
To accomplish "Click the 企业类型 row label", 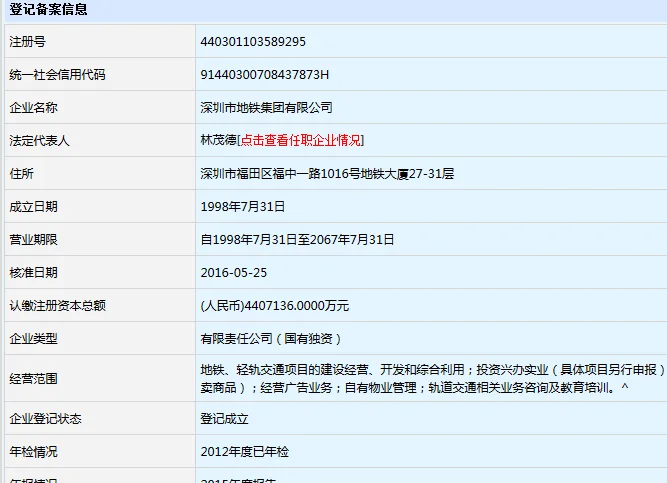I will pos(33,339).
